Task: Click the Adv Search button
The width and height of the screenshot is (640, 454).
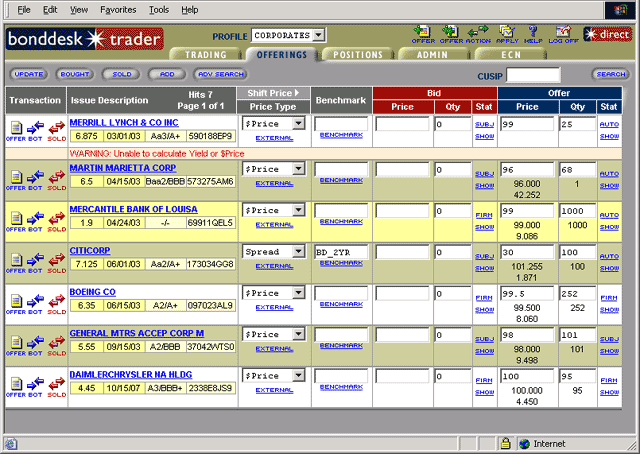Action: click(x=221, y=74)
